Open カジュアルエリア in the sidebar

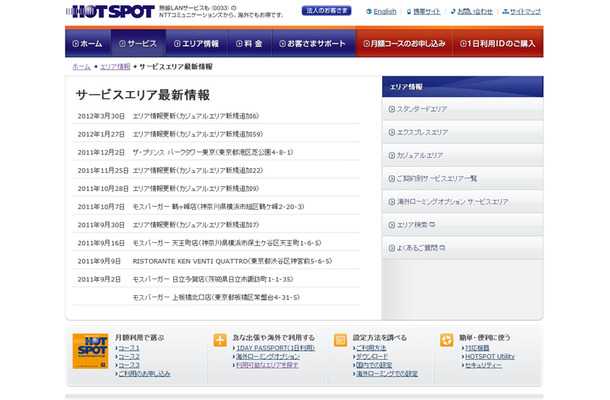[x=463, y=155]
